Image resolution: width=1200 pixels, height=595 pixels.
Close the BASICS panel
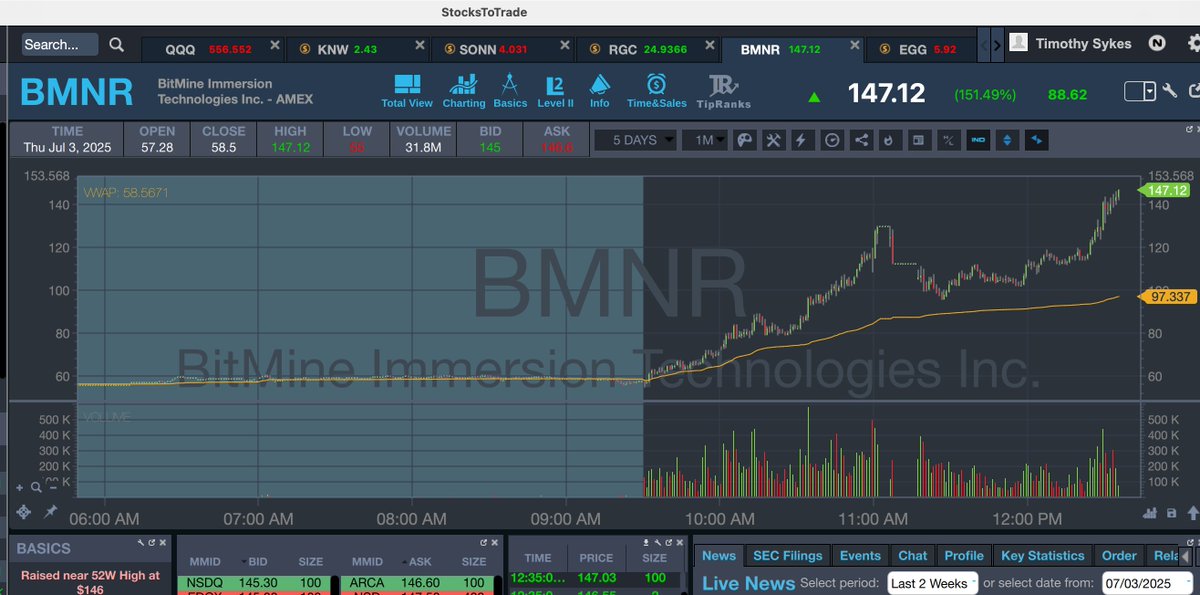point(164,541)
